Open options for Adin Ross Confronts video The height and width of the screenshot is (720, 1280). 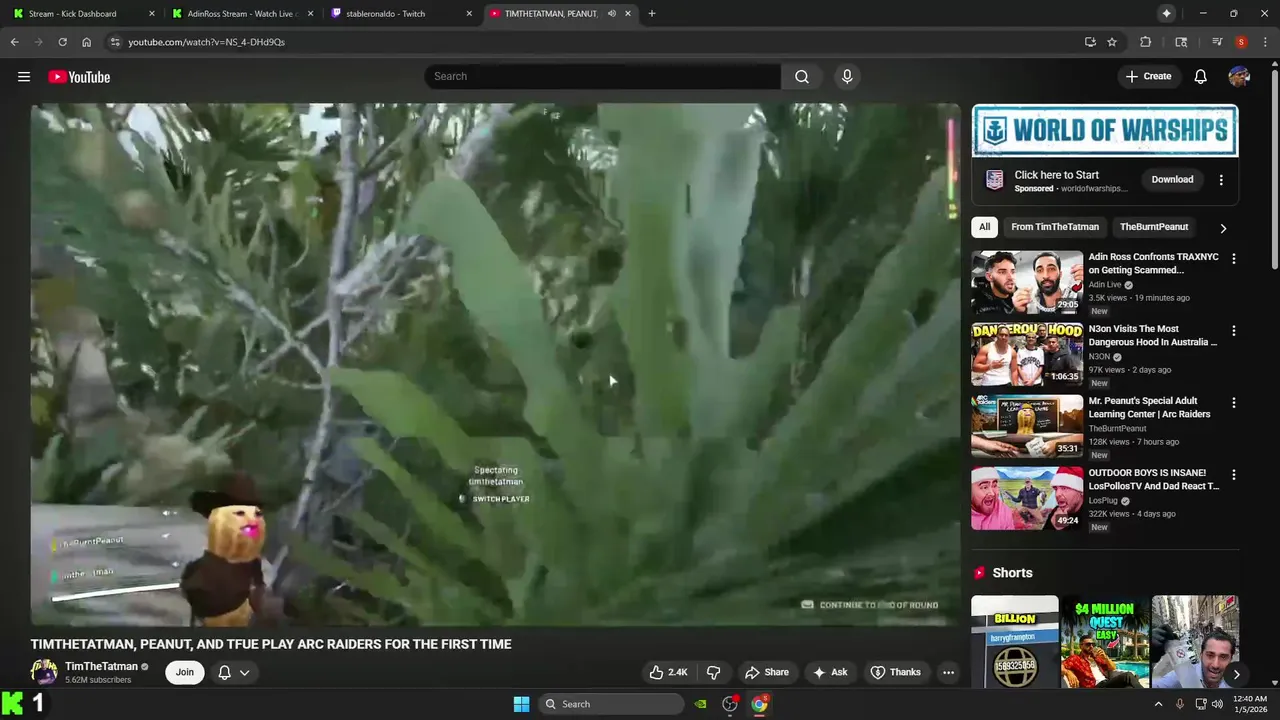coord(1233,258)
